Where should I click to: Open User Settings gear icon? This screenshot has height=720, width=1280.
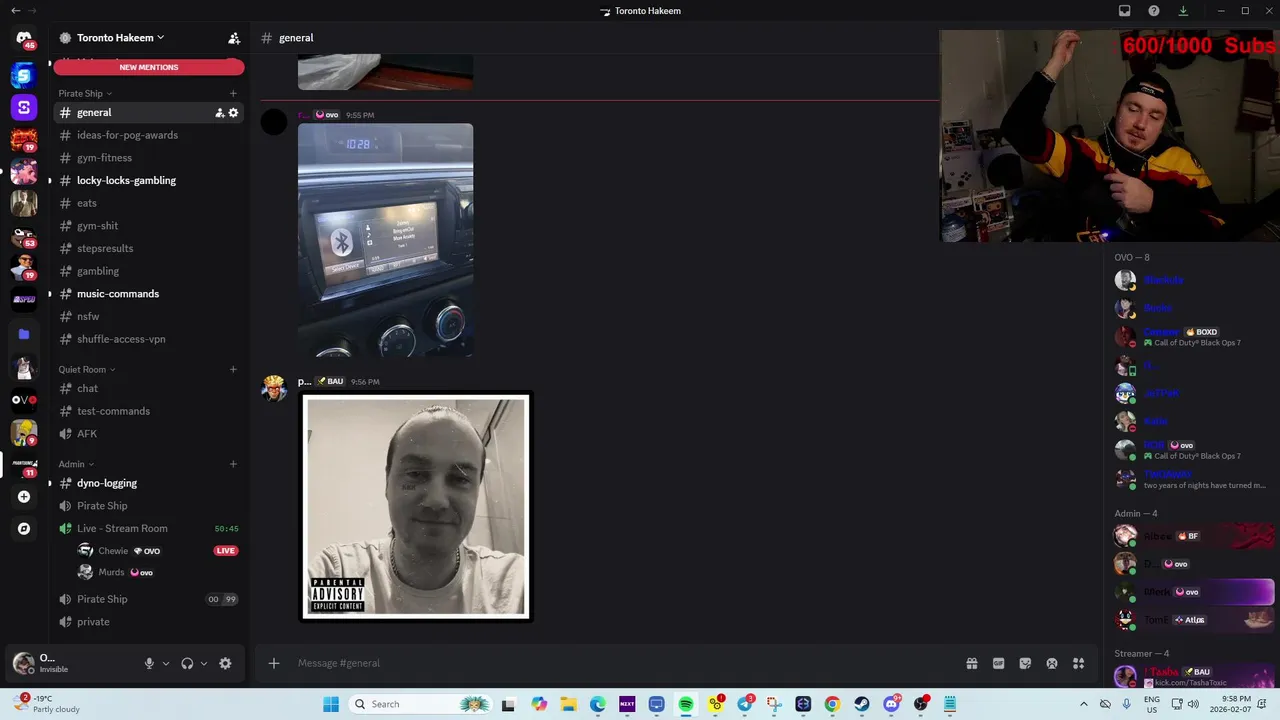pyautogui.click(x=225, y=663)
